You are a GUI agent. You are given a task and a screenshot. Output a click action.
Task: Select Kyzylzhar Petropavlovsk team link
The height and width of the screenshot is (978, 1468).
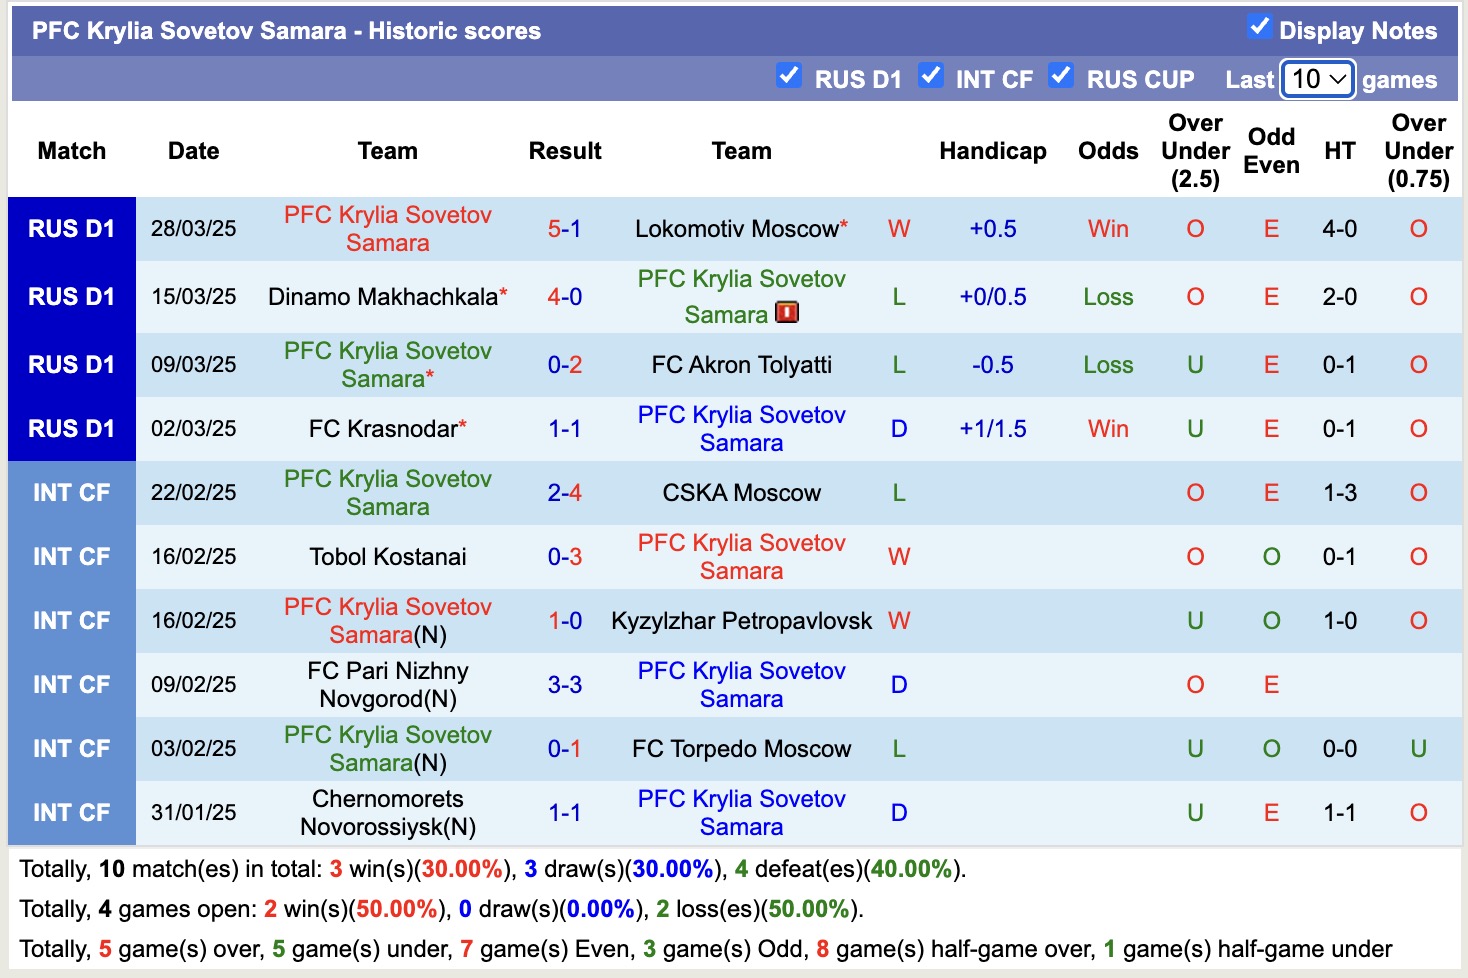(741, 621)
